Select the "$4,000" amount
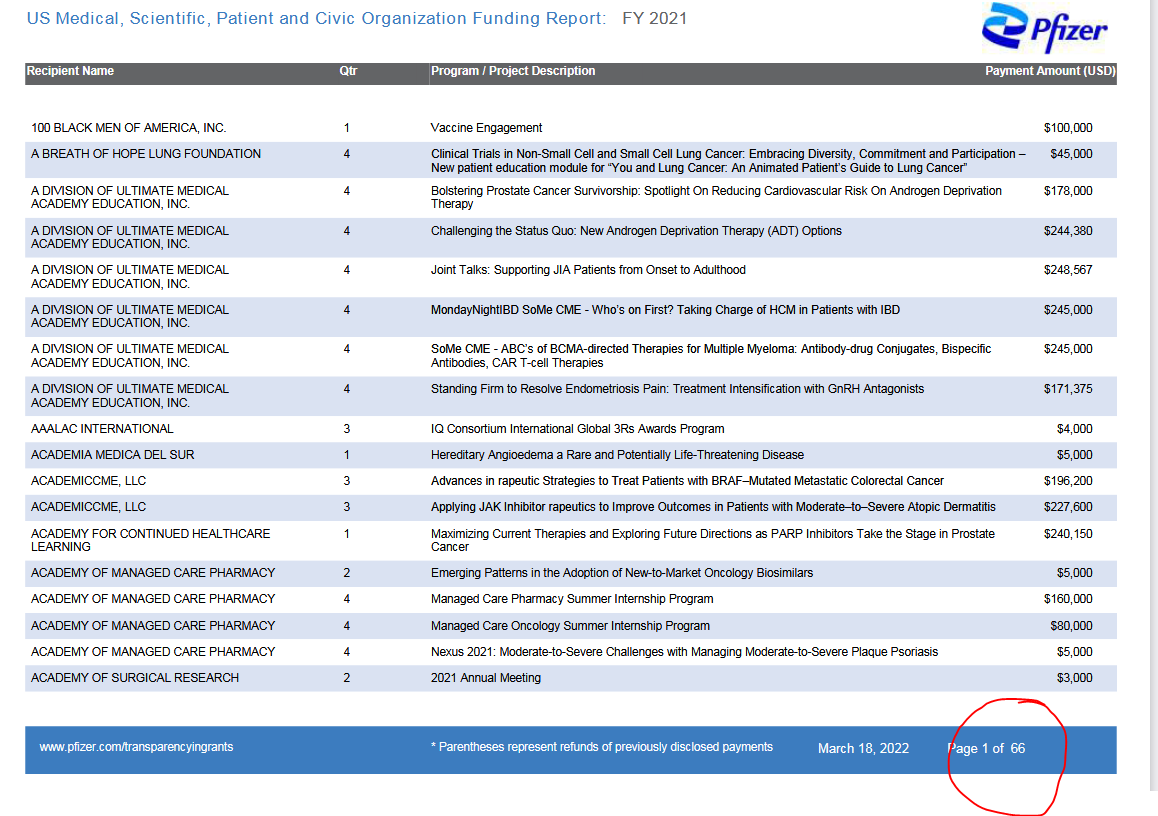 1075,428
